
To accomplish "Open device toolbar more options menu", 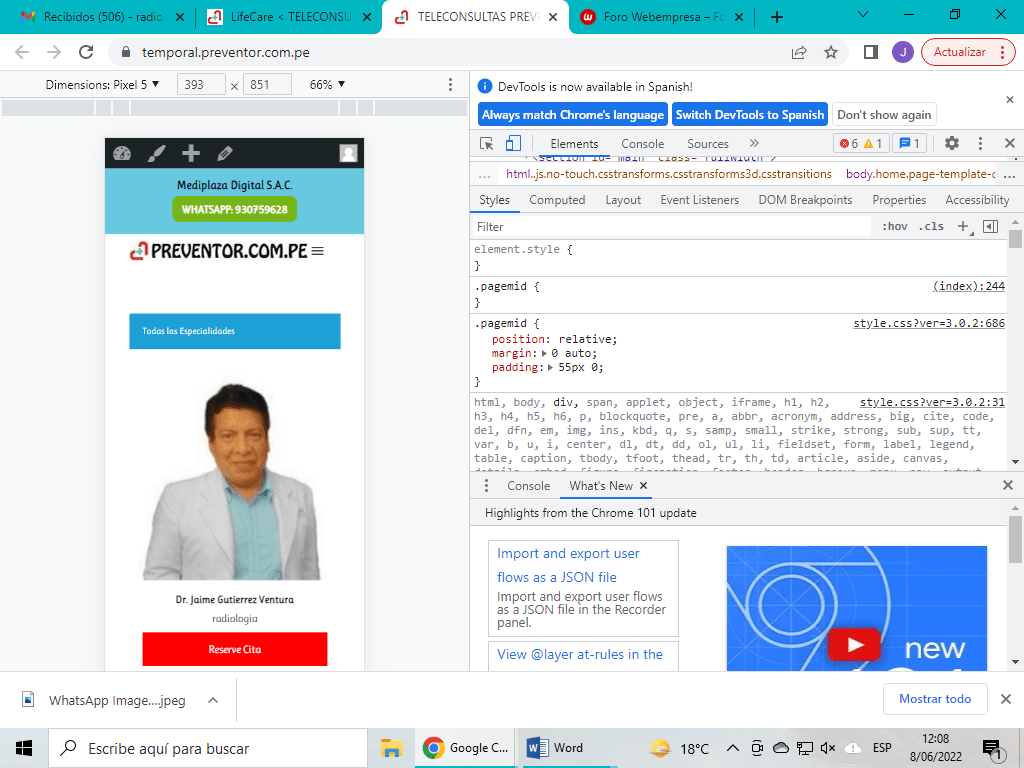I will tap(450, 84).
